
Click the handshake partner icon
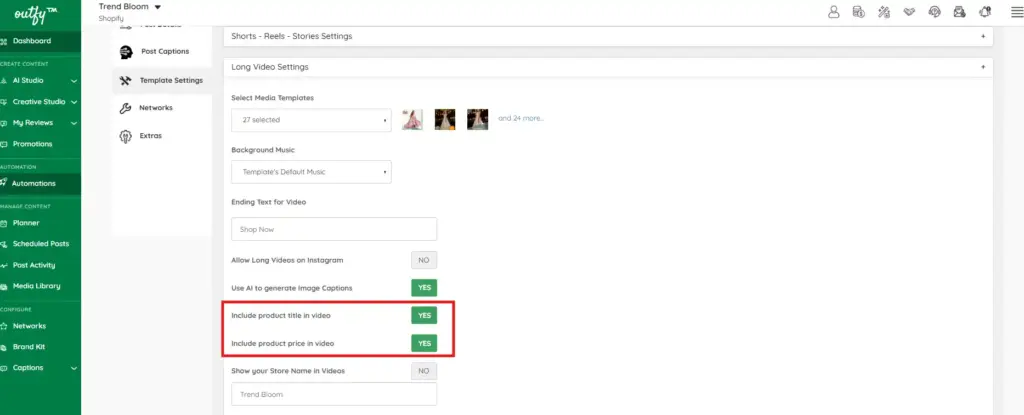click(909, 12)
